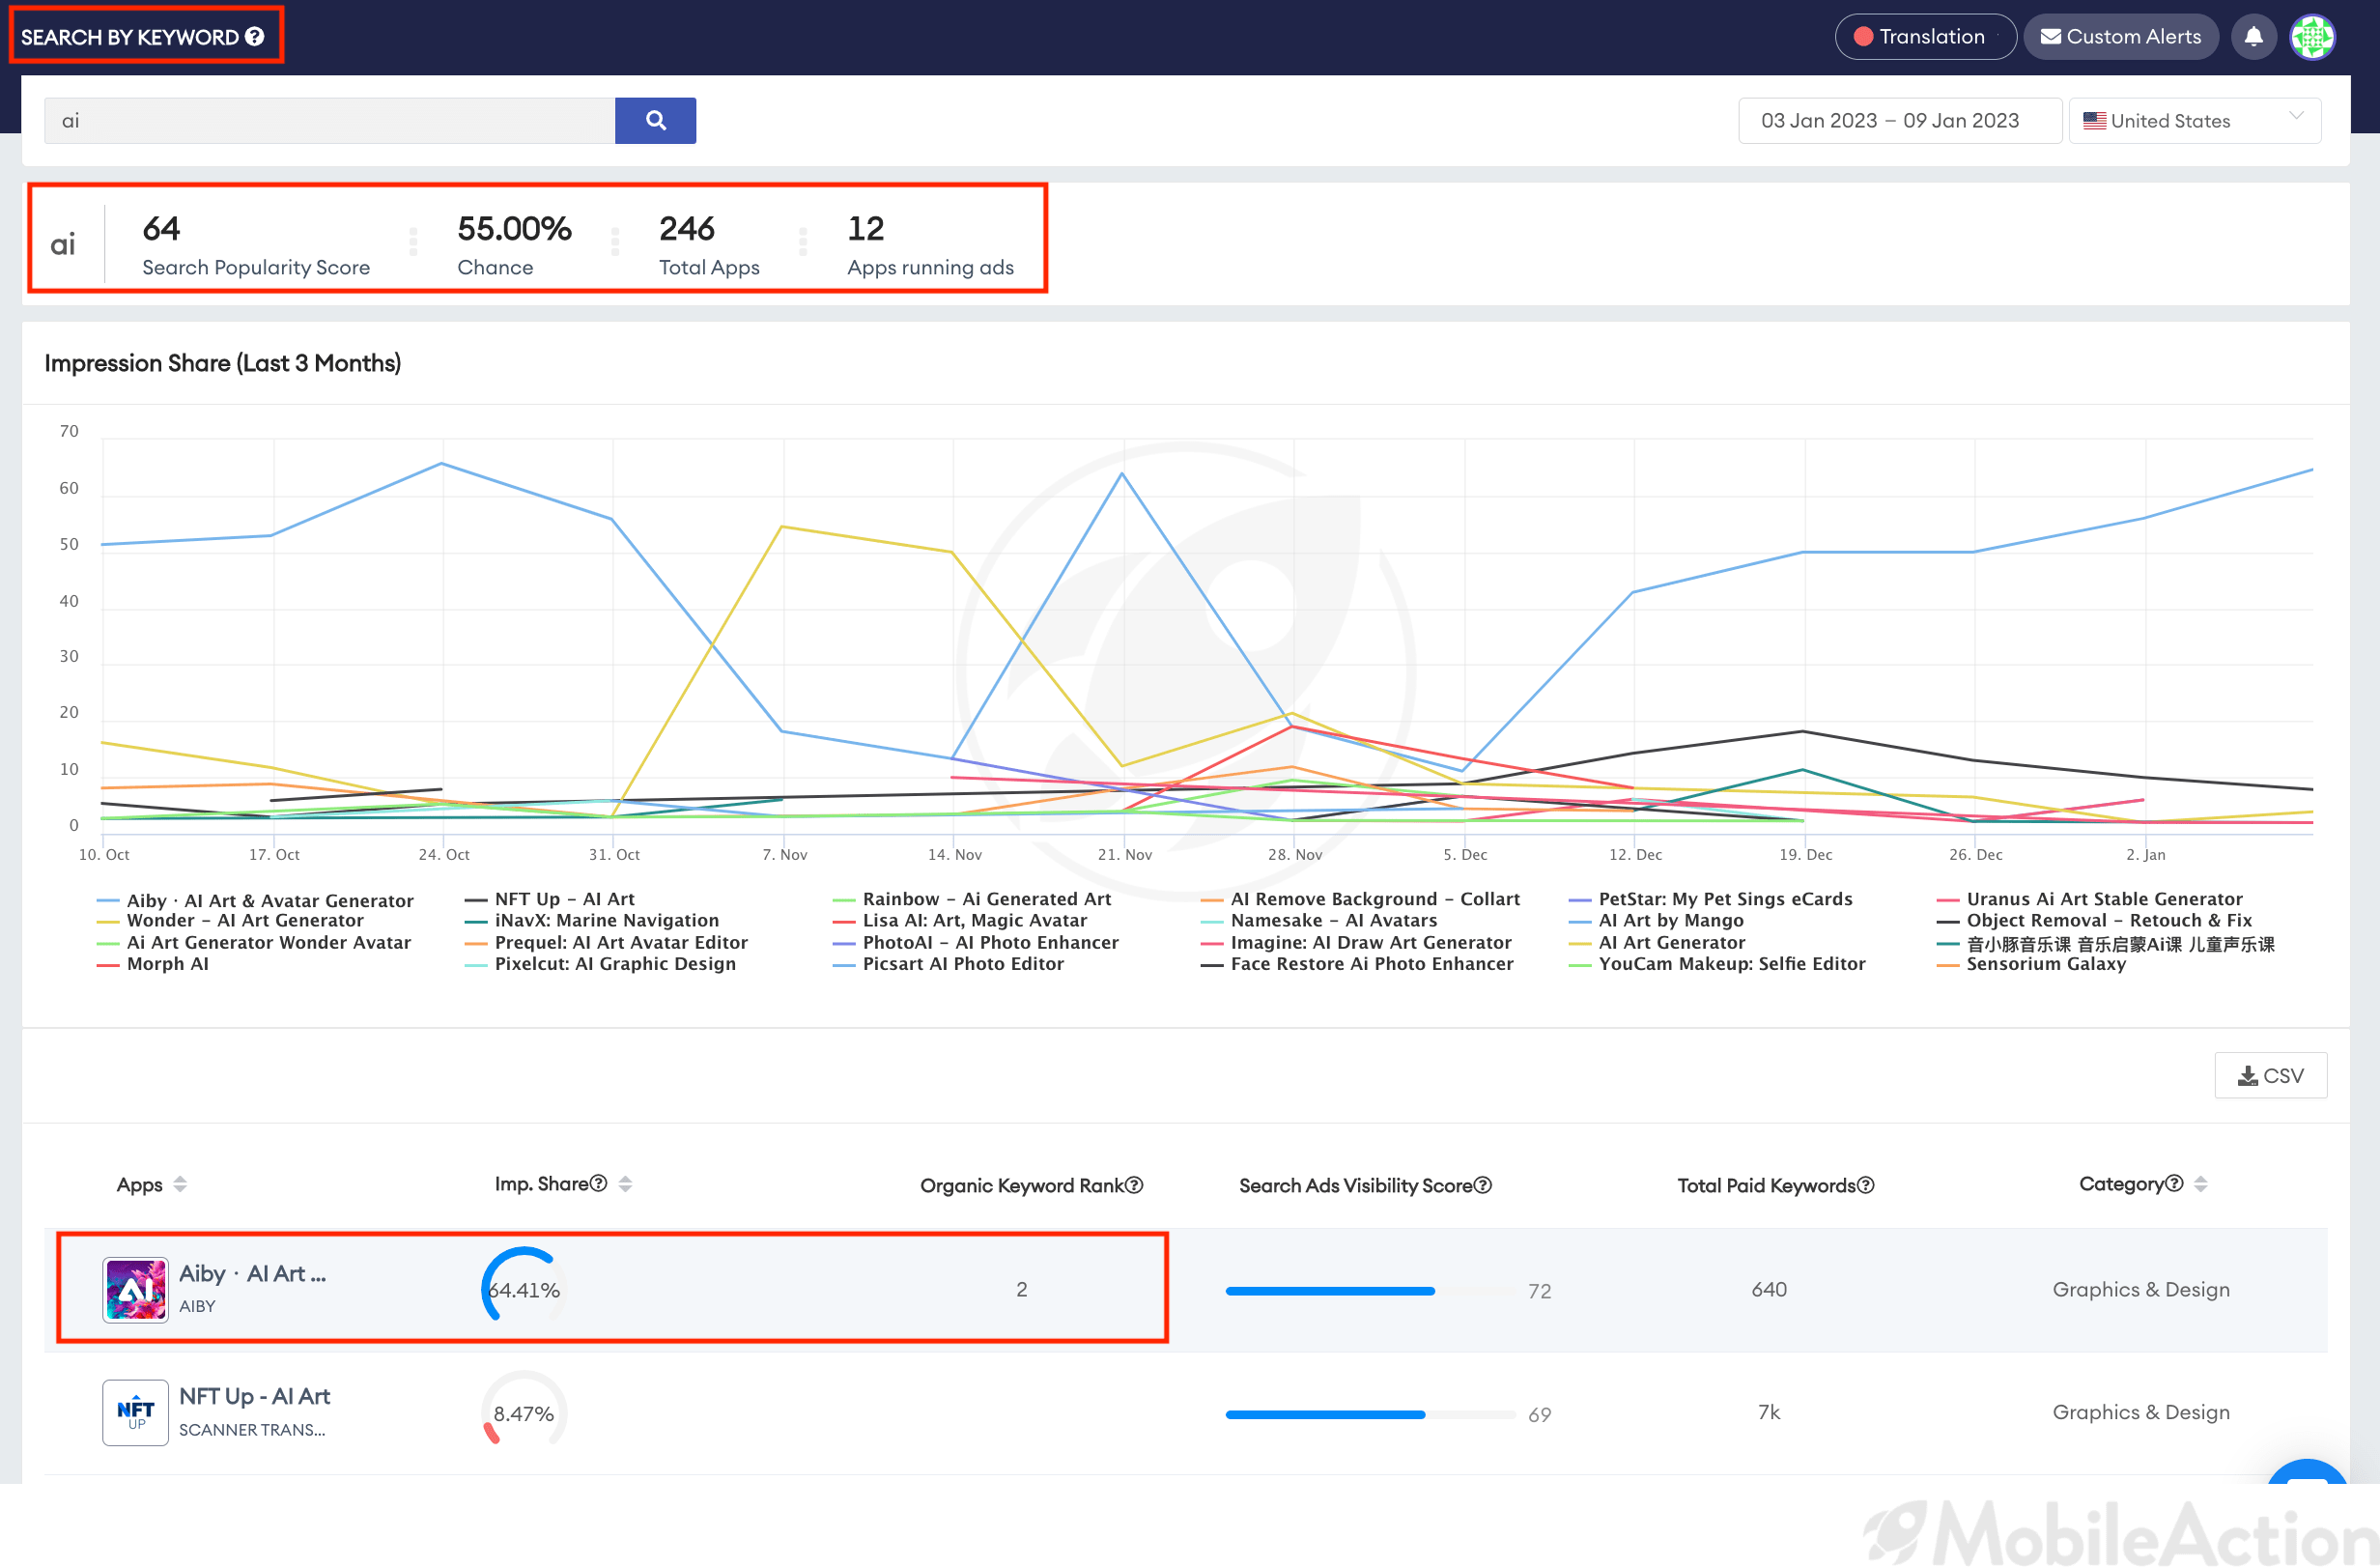Toggle Namesake – AI Avatars legend
This screenshot has height=1567, width=2380.
(1319, 920)
